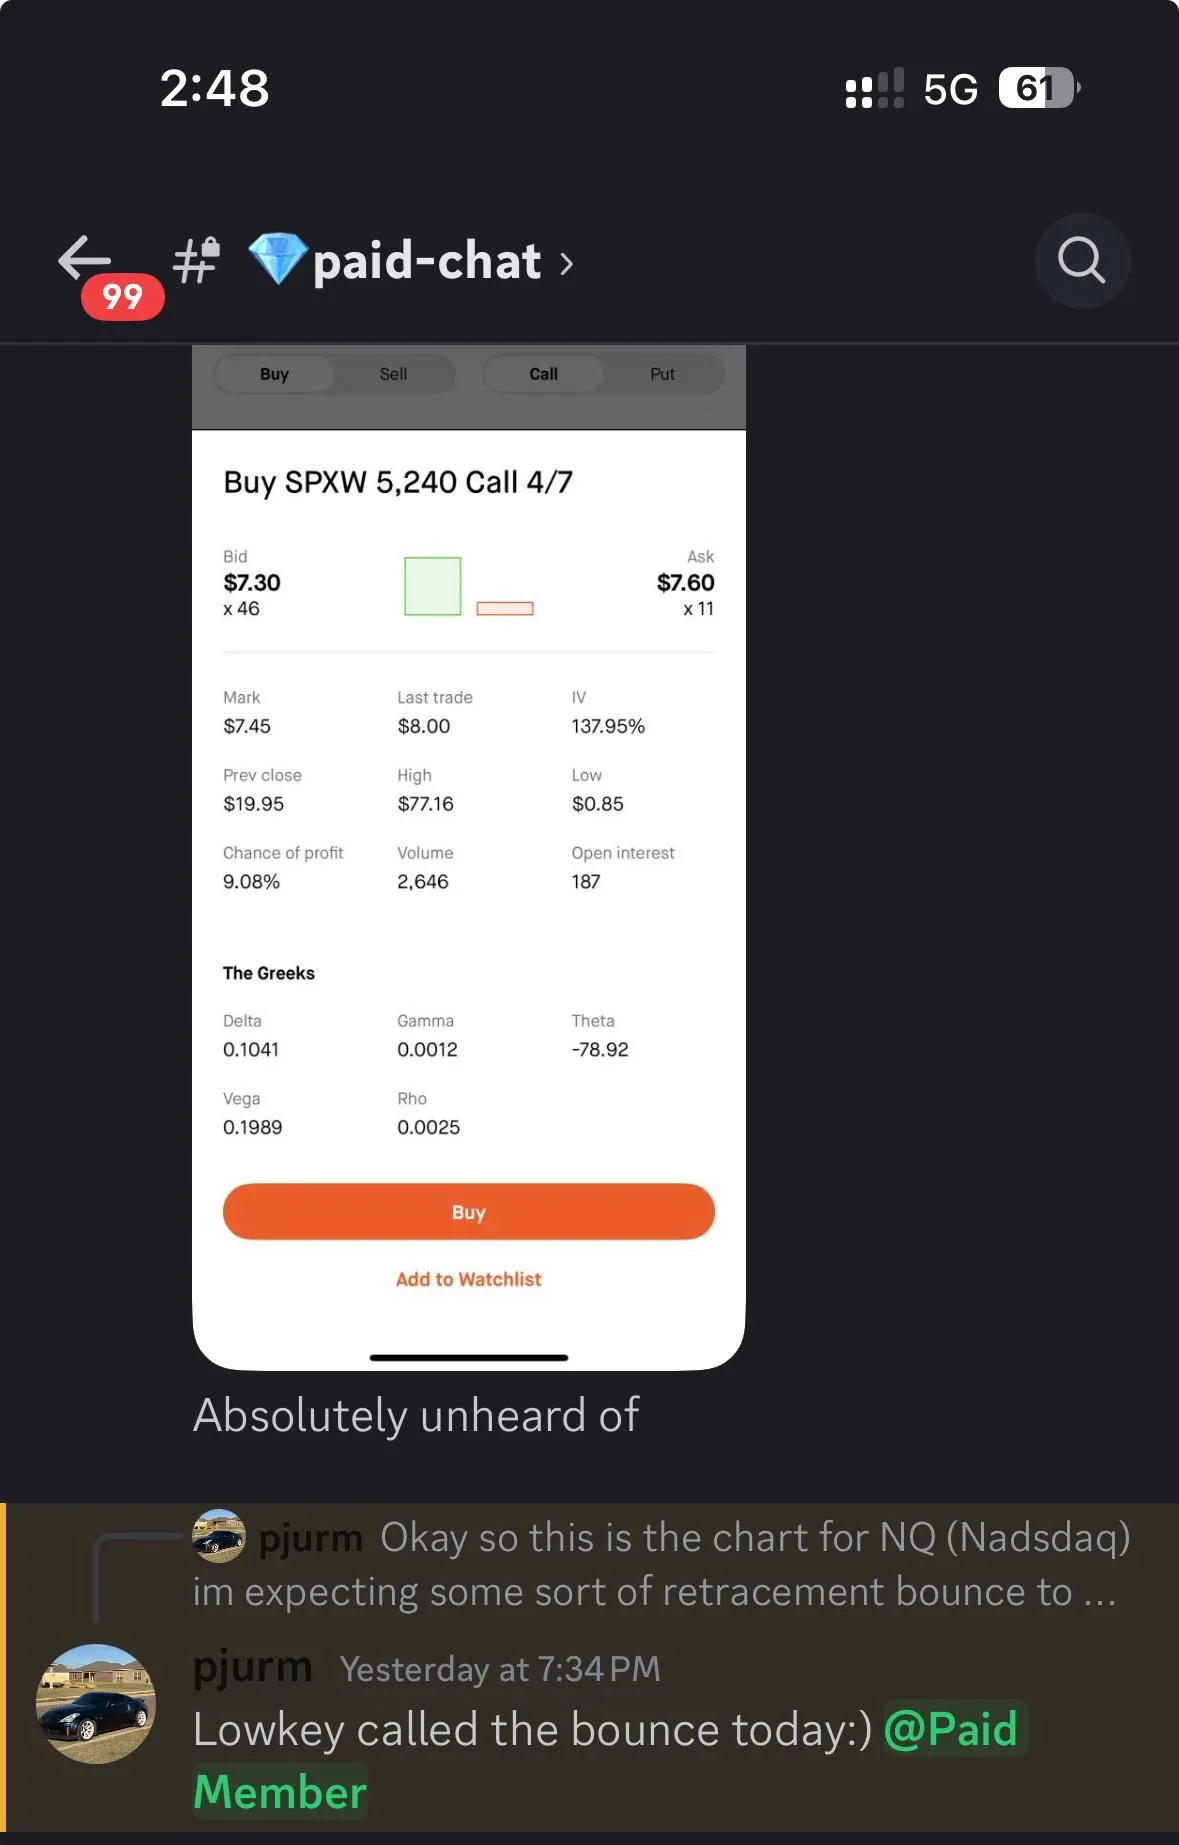Viewport: 1179px width, 1845px height.
Task: Tap the back arrow icon
Action: coord(84,258)
